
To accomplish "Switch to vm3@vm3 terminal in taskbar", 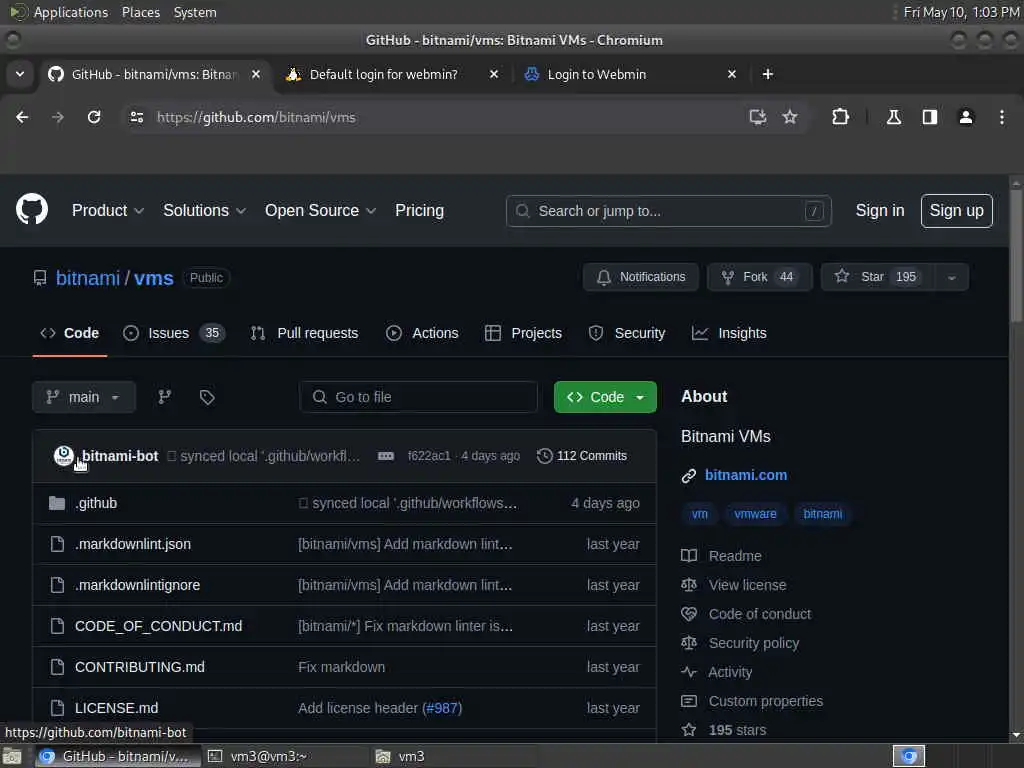I will coord(285,756).
